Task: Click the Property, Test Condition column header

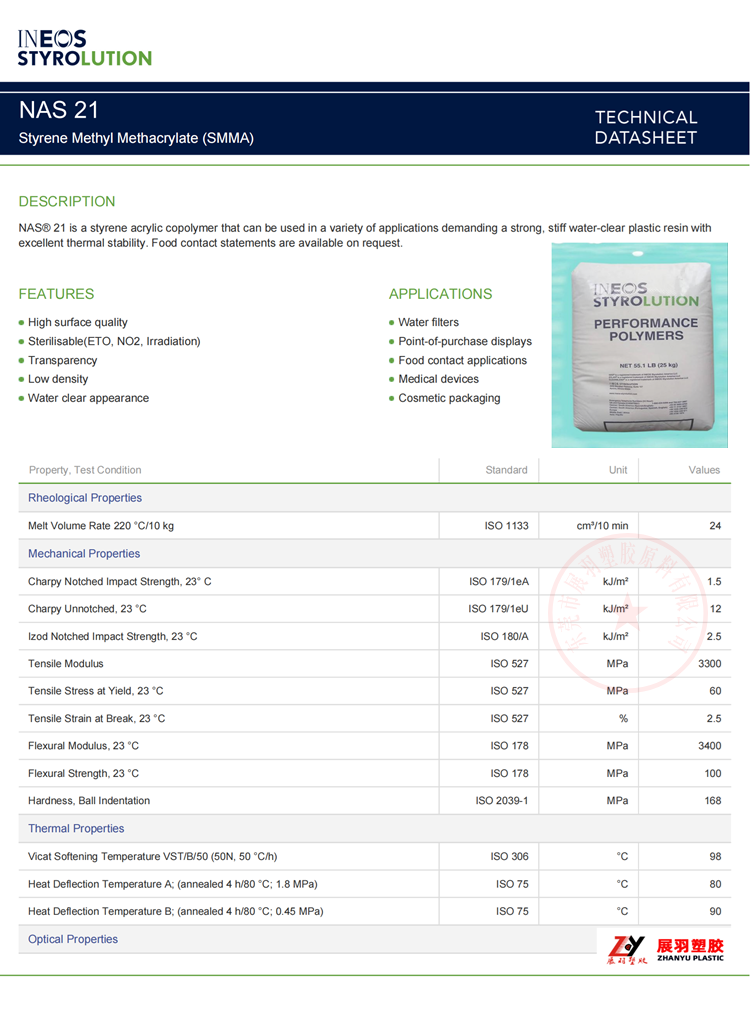Action: pyautogui.click(x=85, y=470)
